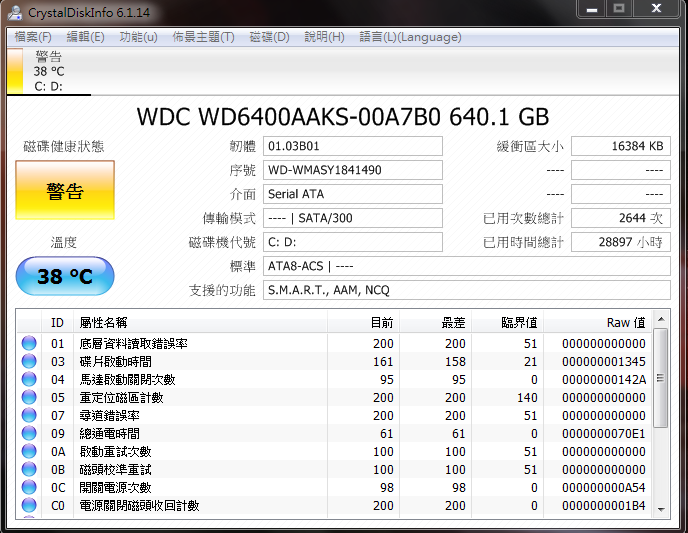Screen dimensions: 688x533
Task: Click status circle for attribute 01
Action: [29, 343]
